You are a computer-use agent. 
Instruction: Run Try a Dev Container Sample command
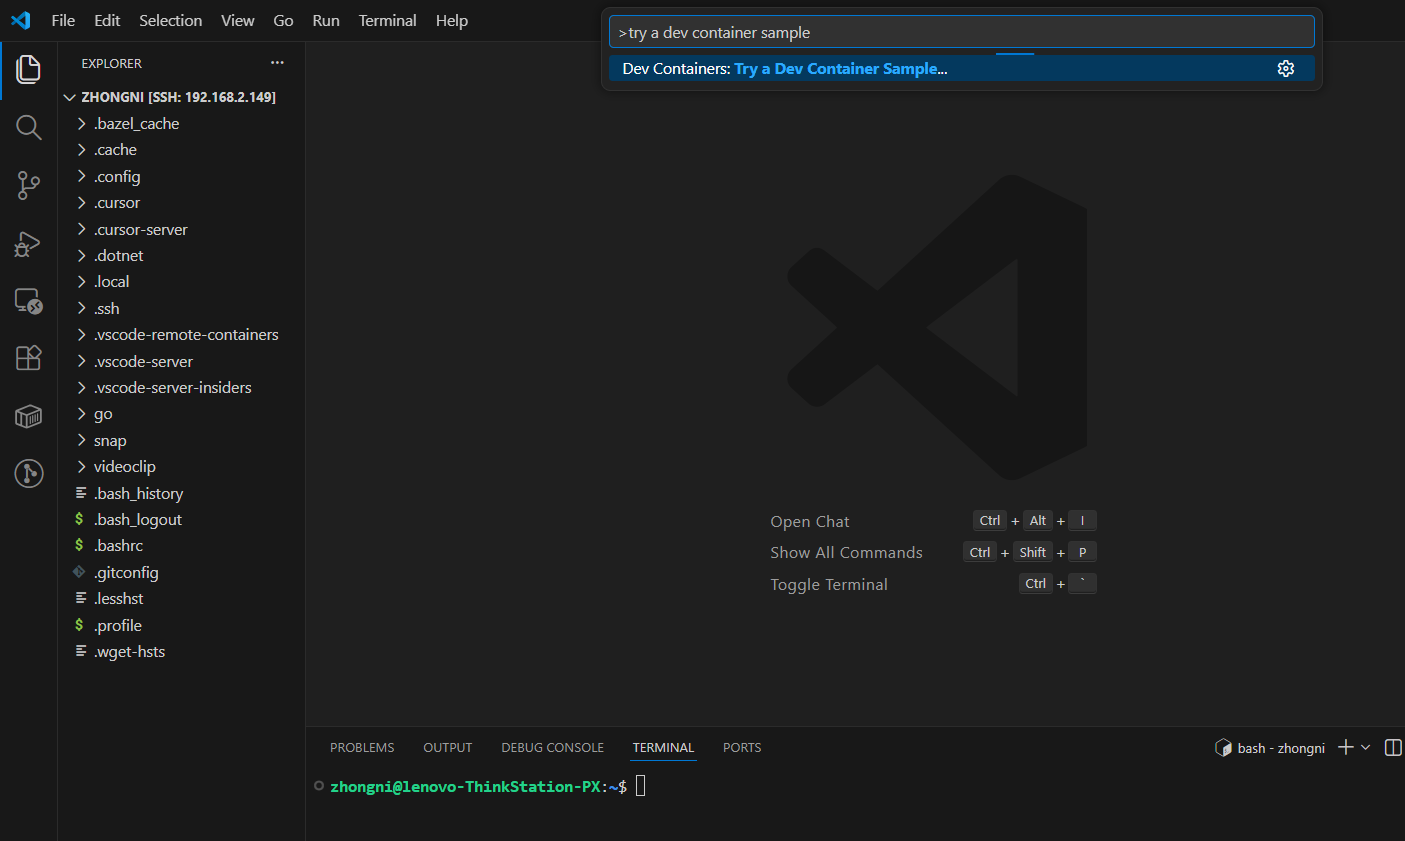(961, 68)
